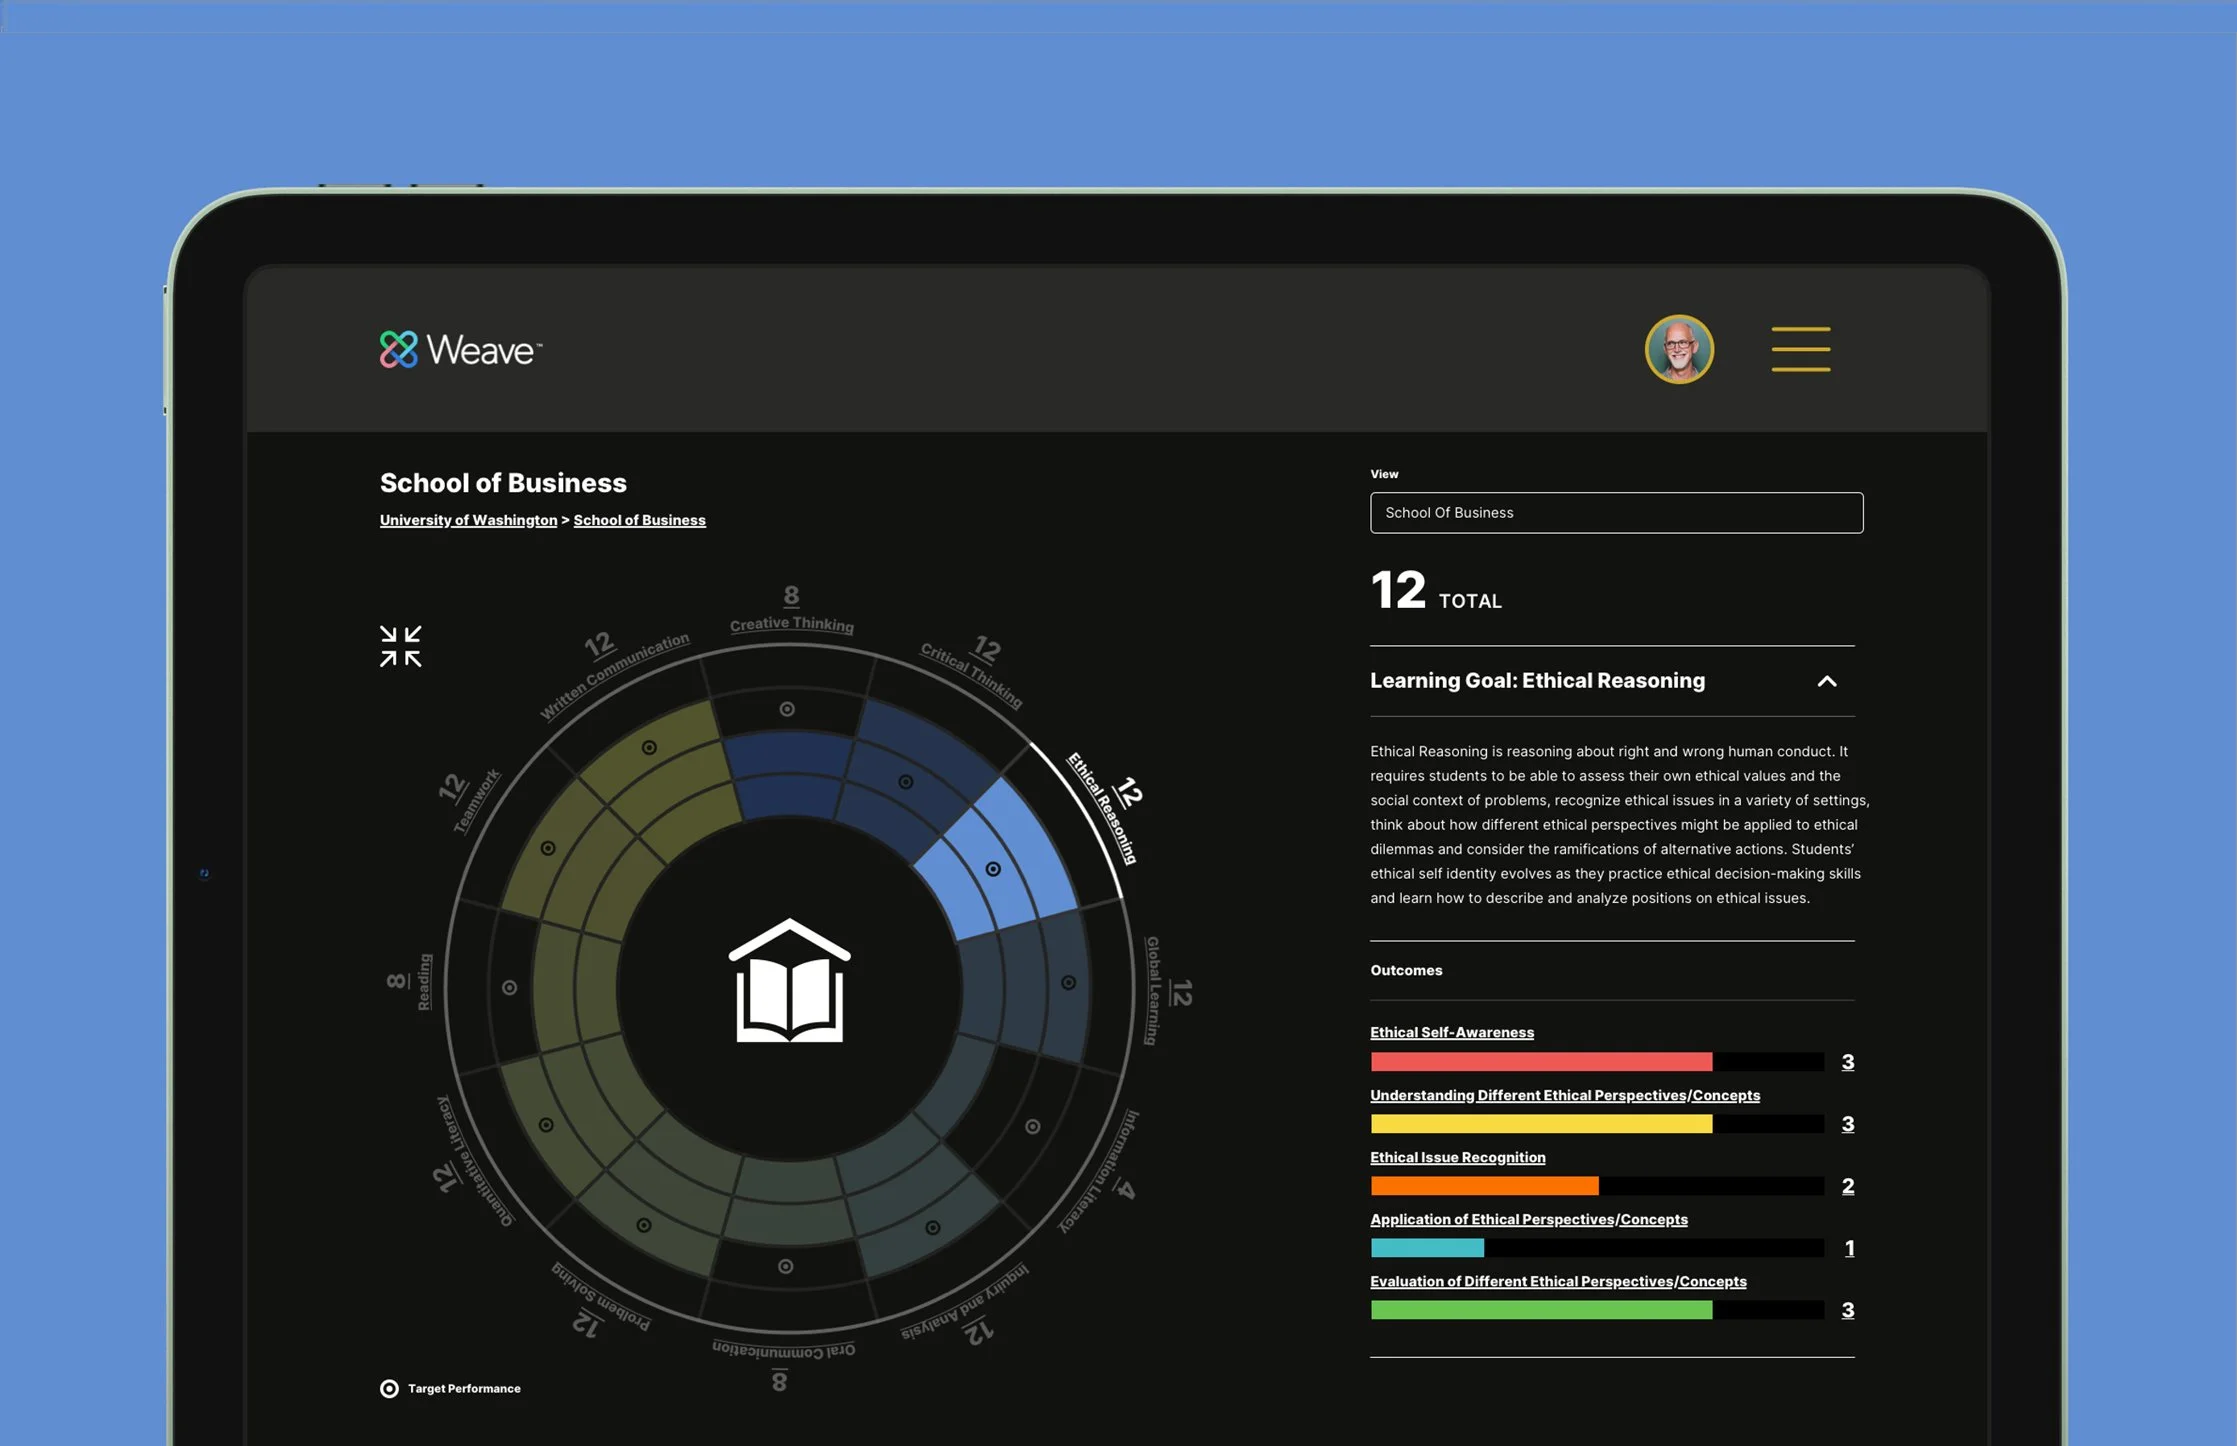The width and height of the screenshot is (2237, 1446).
Task: Click the target marker in Teamwork segment
Action: coord(548,848)
